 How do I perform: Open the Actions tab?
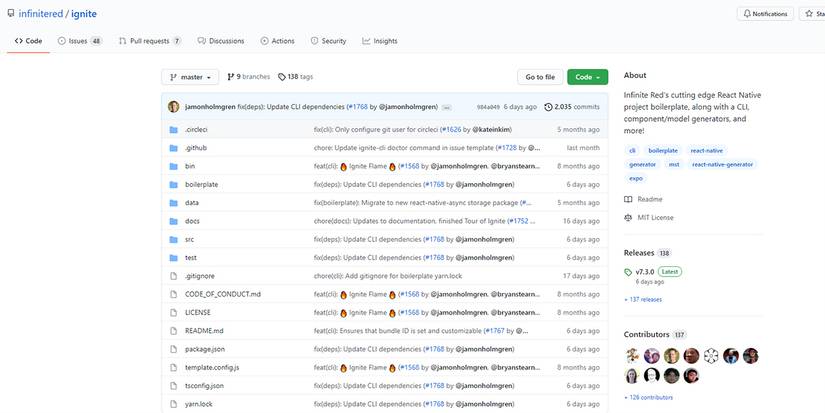(x=277, y=41)
